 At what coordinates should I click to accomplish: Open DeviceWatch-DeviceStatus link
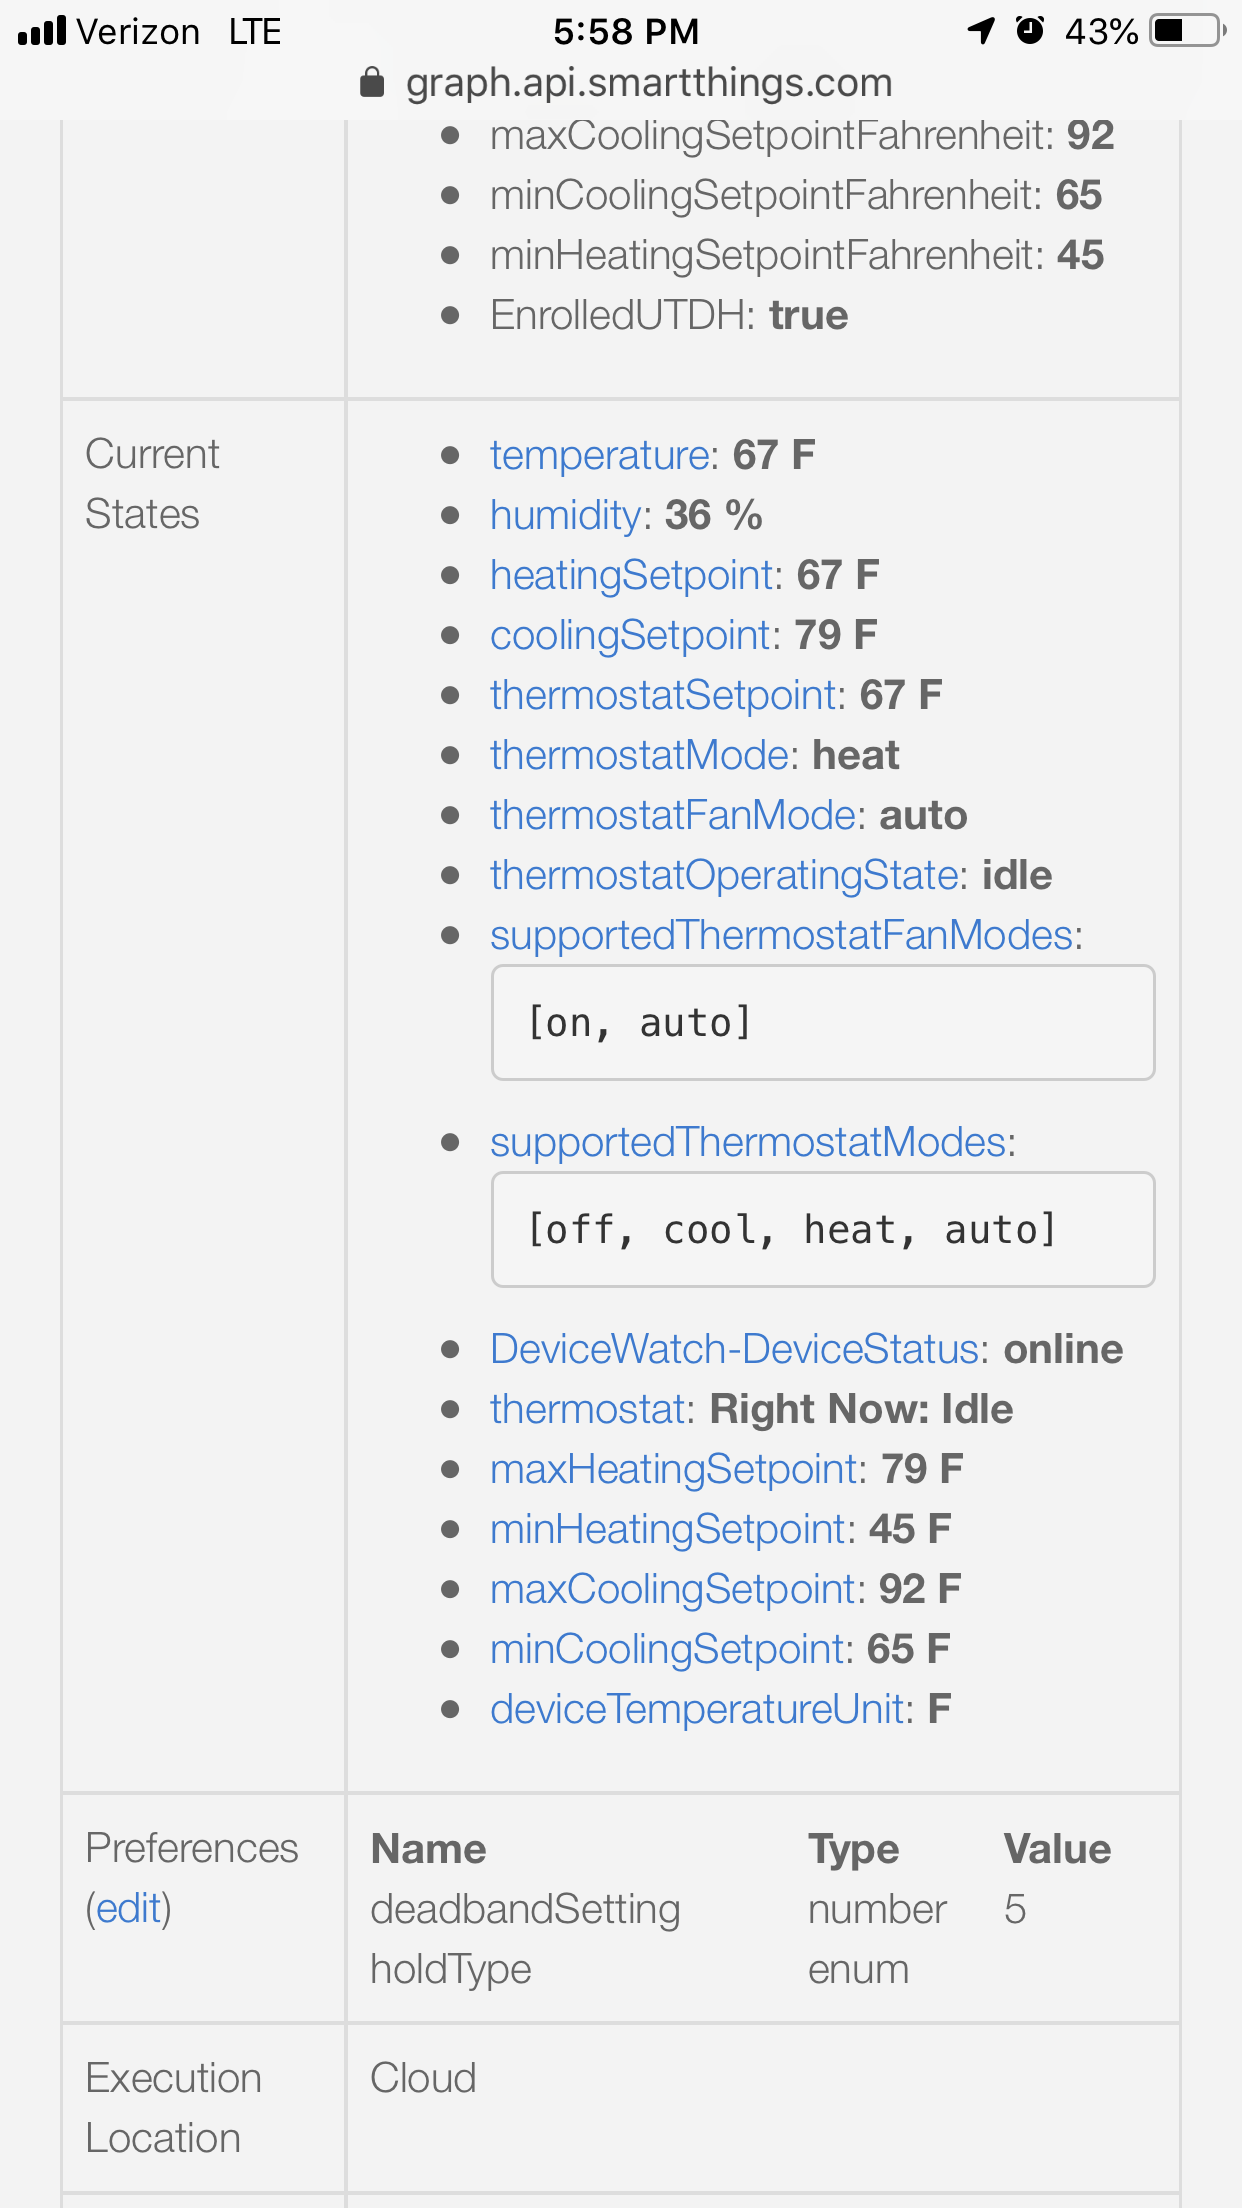point(733,1349)
